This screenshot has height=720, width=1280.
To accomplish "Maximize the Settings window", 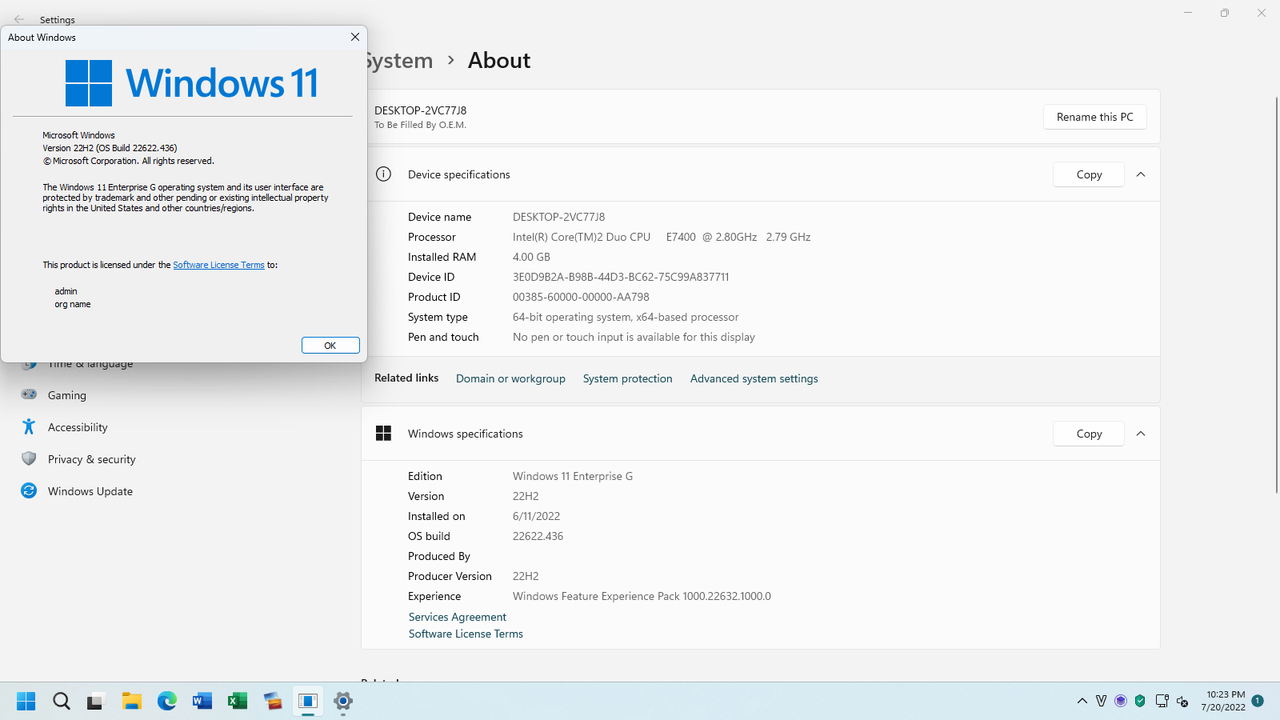I will coord(1224,13).
